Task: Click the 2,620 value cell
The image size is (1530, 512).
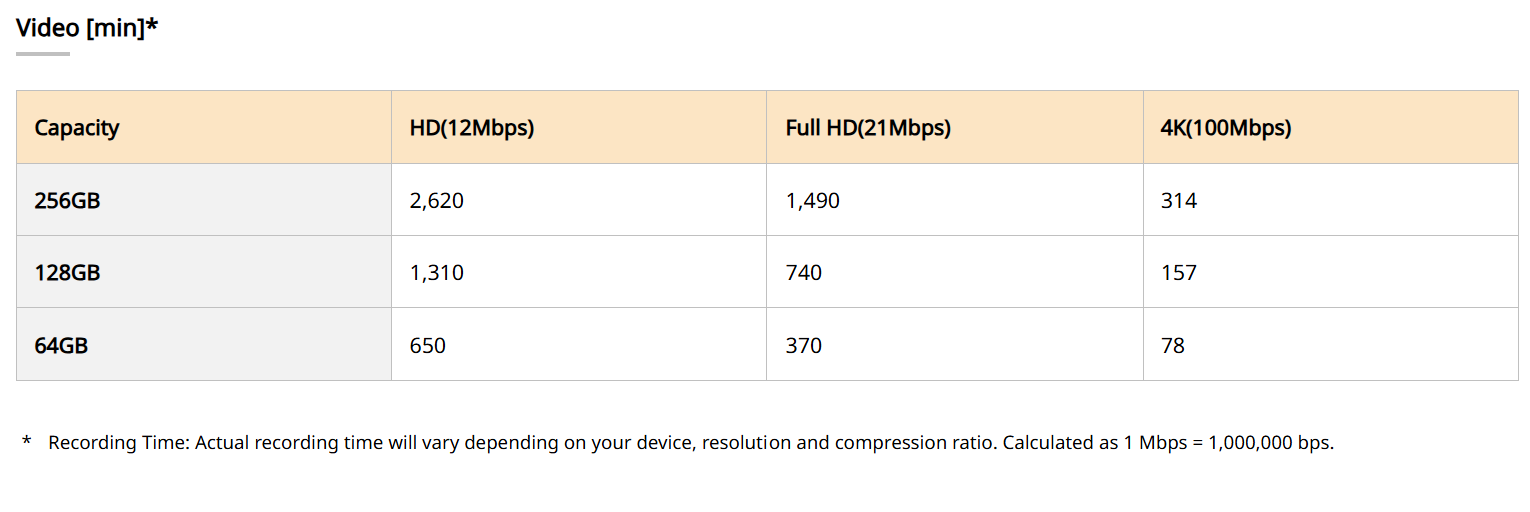Action: [437, 201]
